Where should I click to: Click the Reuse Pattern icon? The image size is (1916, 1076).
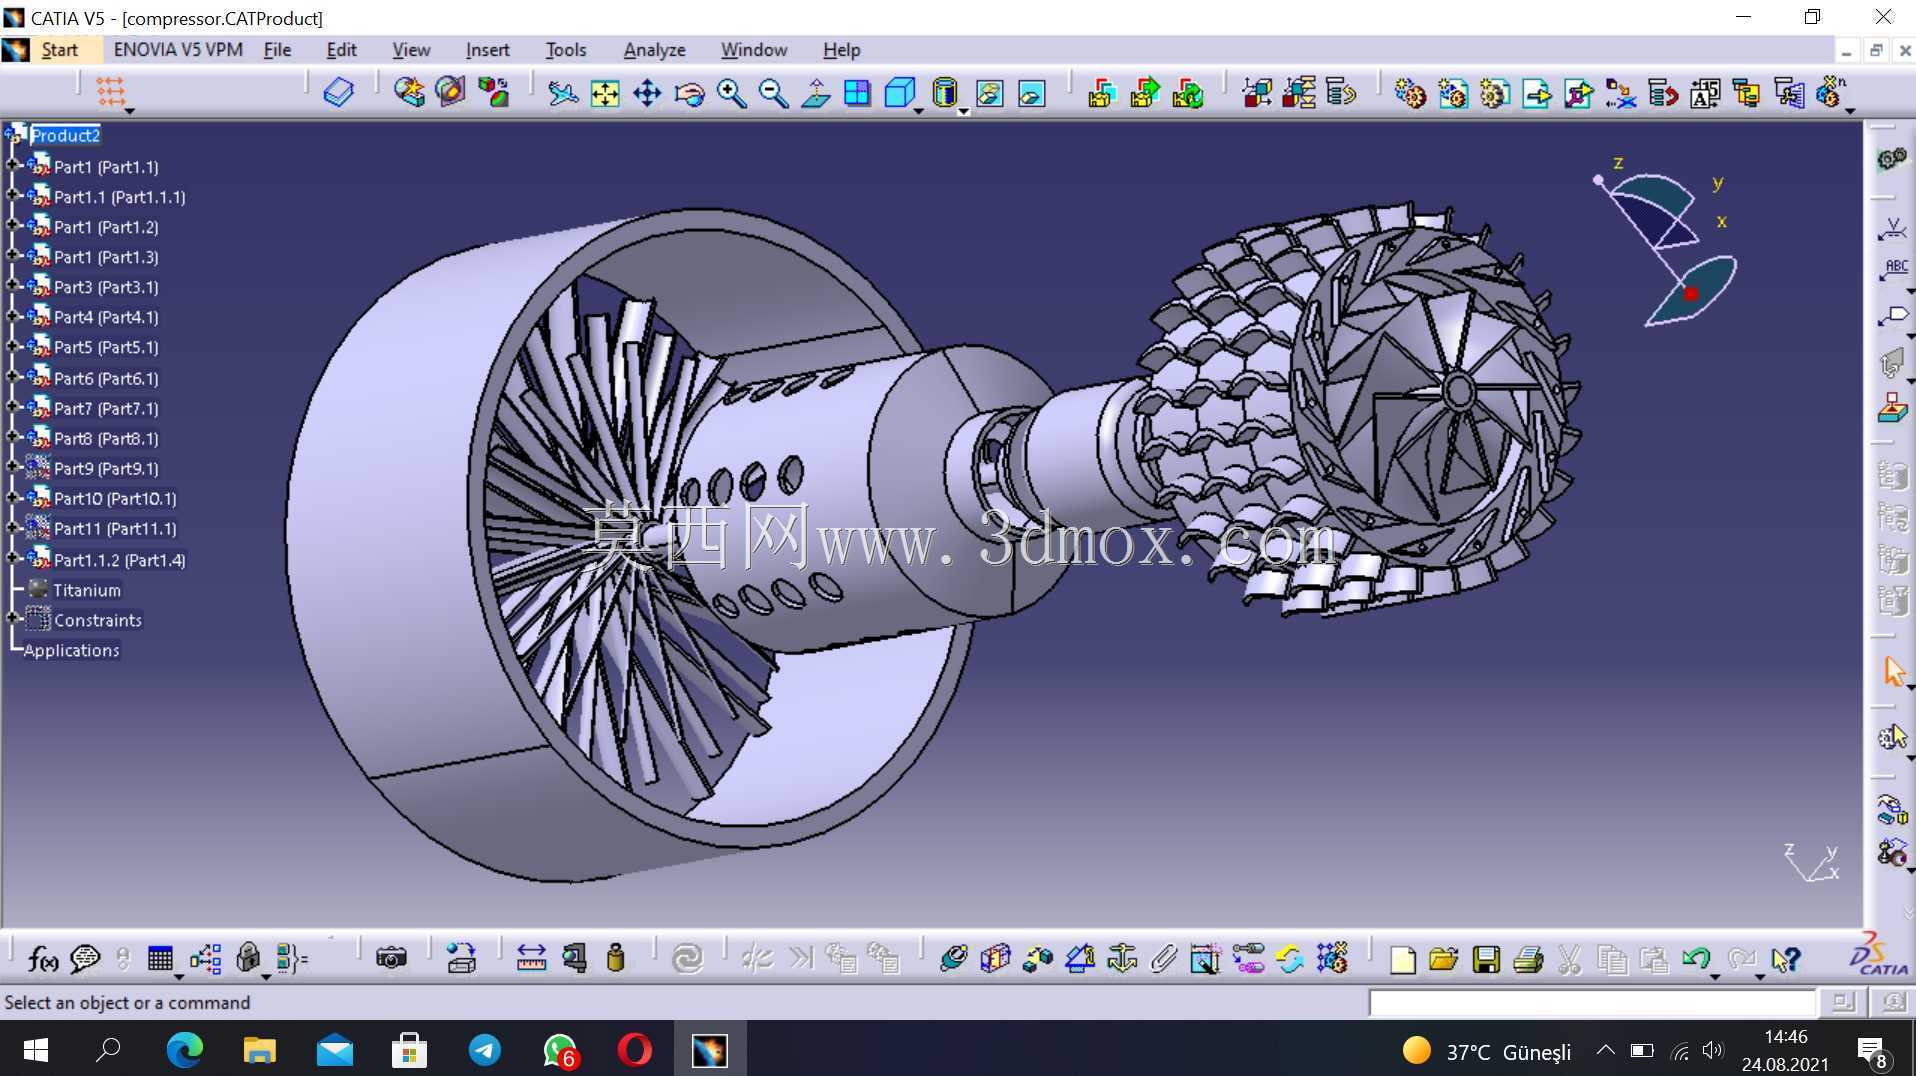tap(1332, 959)
